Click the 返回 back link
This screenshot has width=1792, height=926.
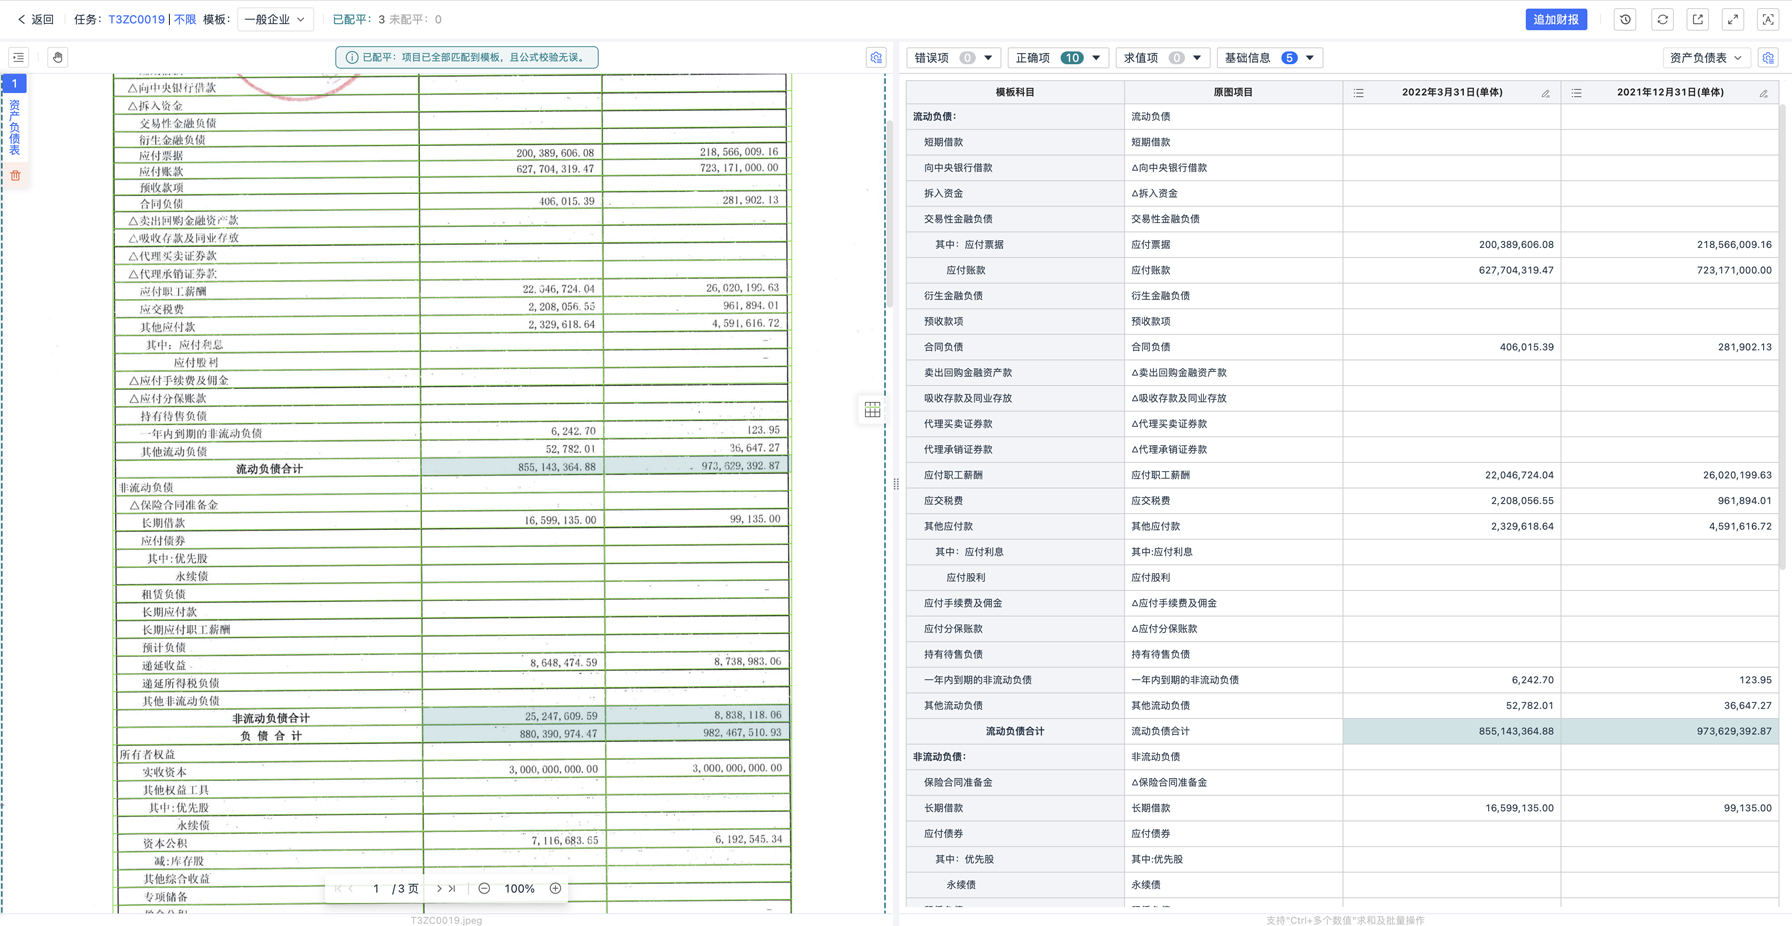pos(36,19)
